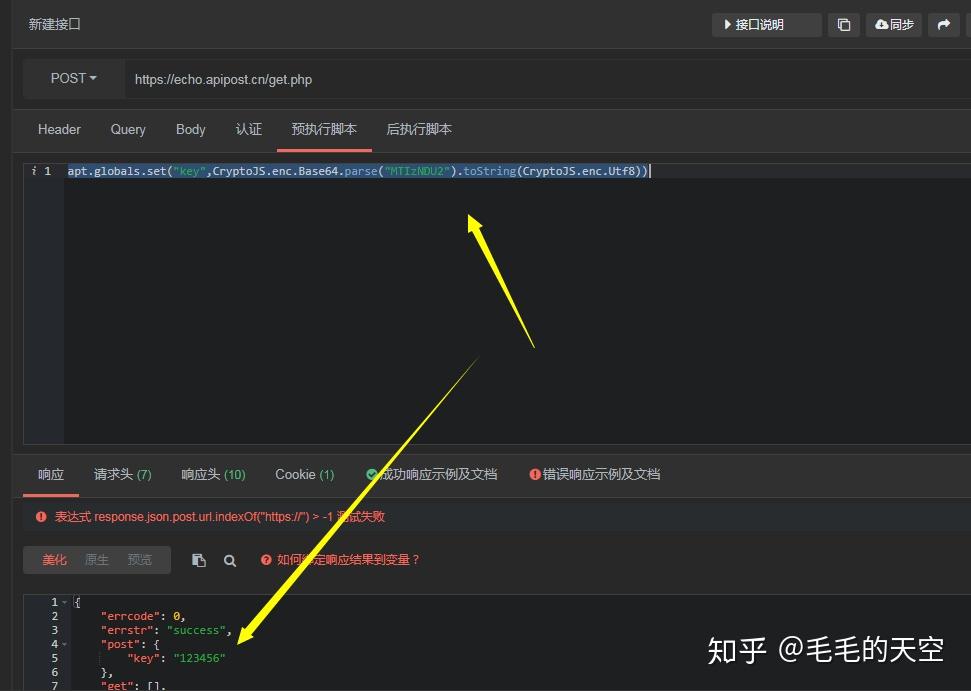
Task: Click the share arrow icon
Action: tap(944, 25)
